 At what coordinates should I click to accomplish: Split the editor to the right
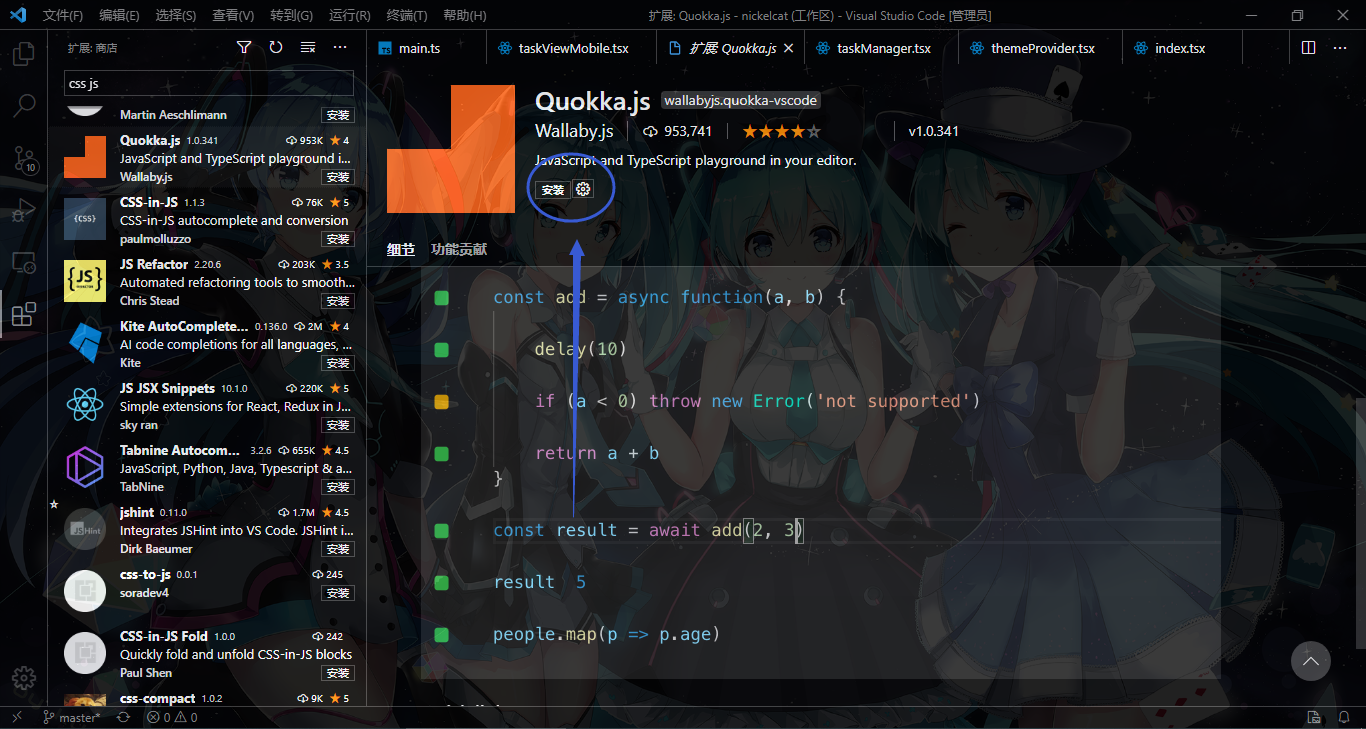[x=1309, y=47]
